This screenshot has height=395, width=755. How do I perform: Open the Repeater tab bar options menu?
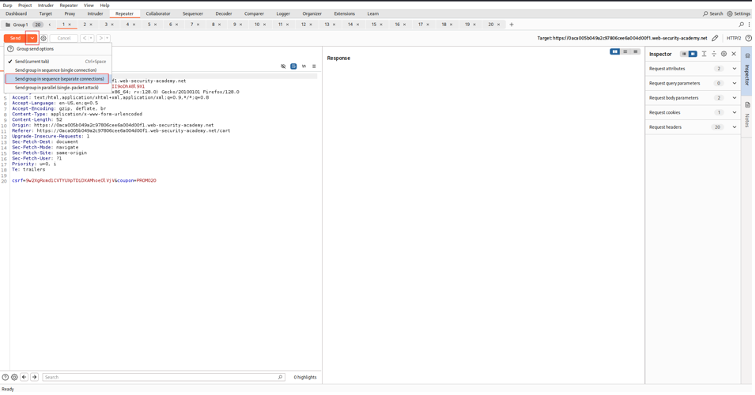pos(749,25)
